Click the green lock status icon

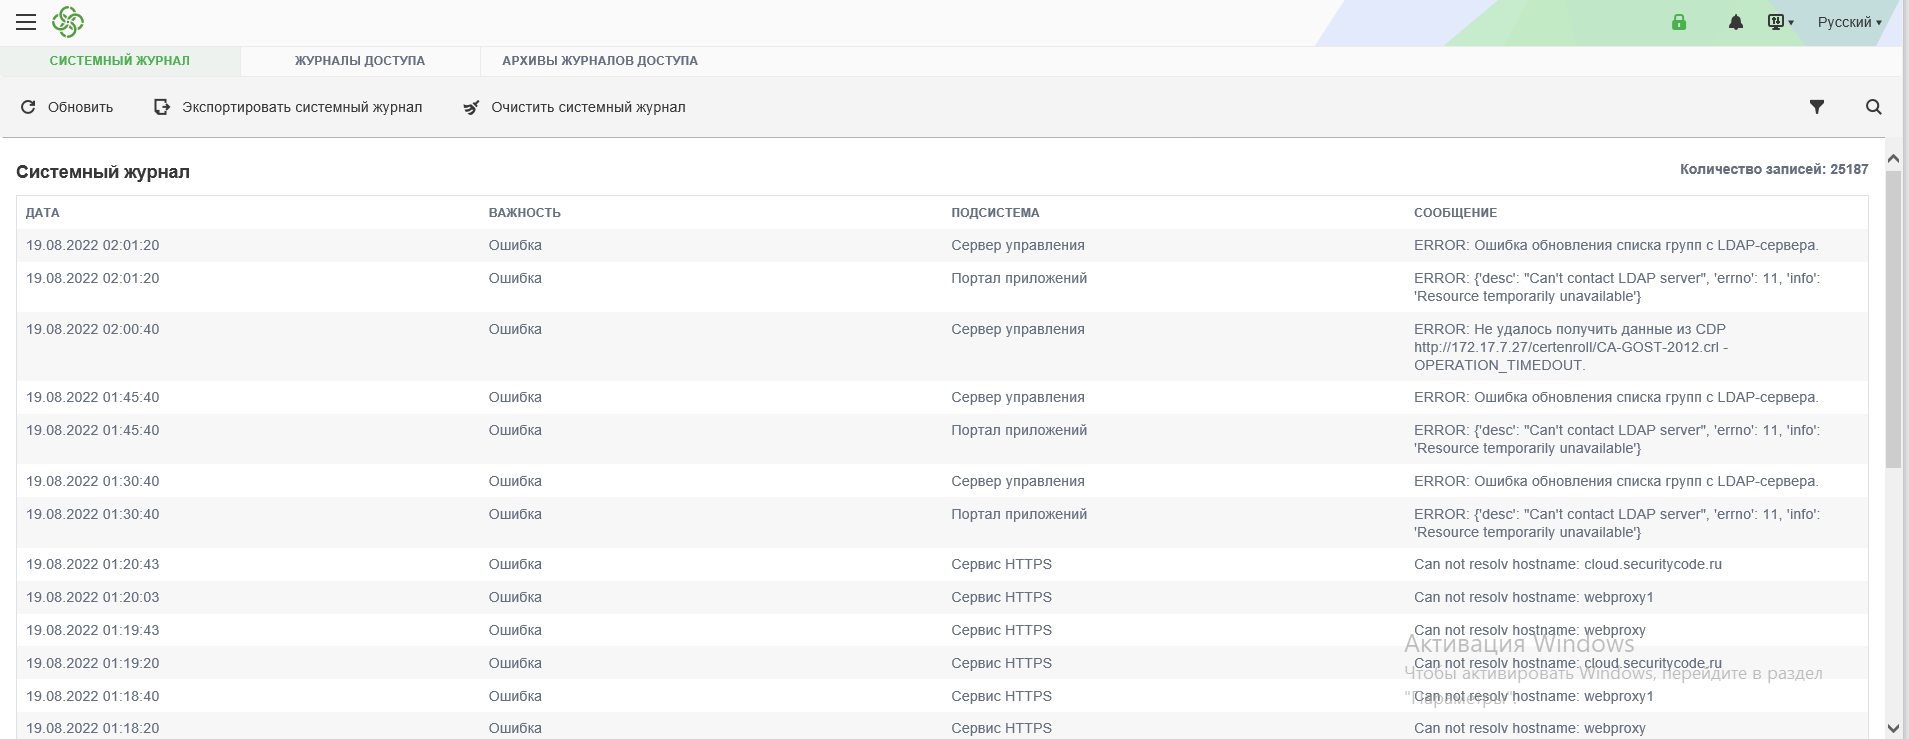(x=1679, y=22)
